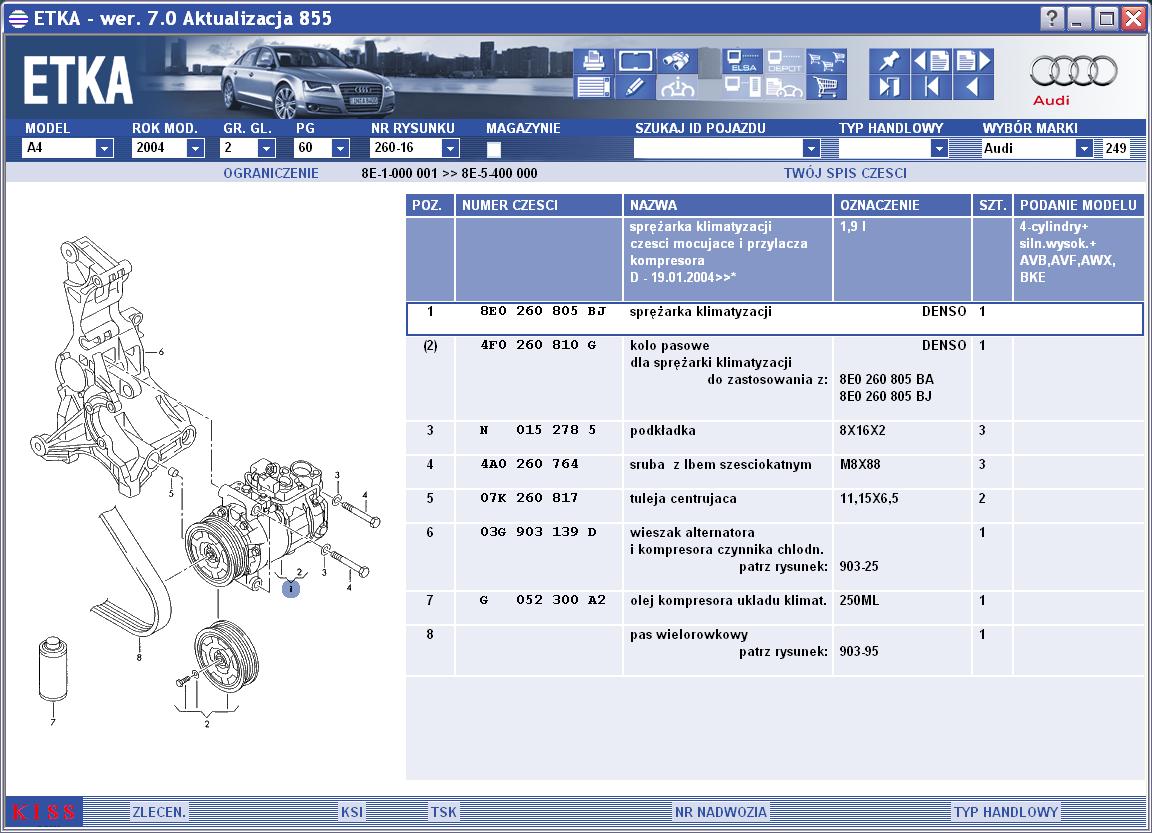
Task: Open the multiple shopping carts icon
Action: tap(827, 61)
